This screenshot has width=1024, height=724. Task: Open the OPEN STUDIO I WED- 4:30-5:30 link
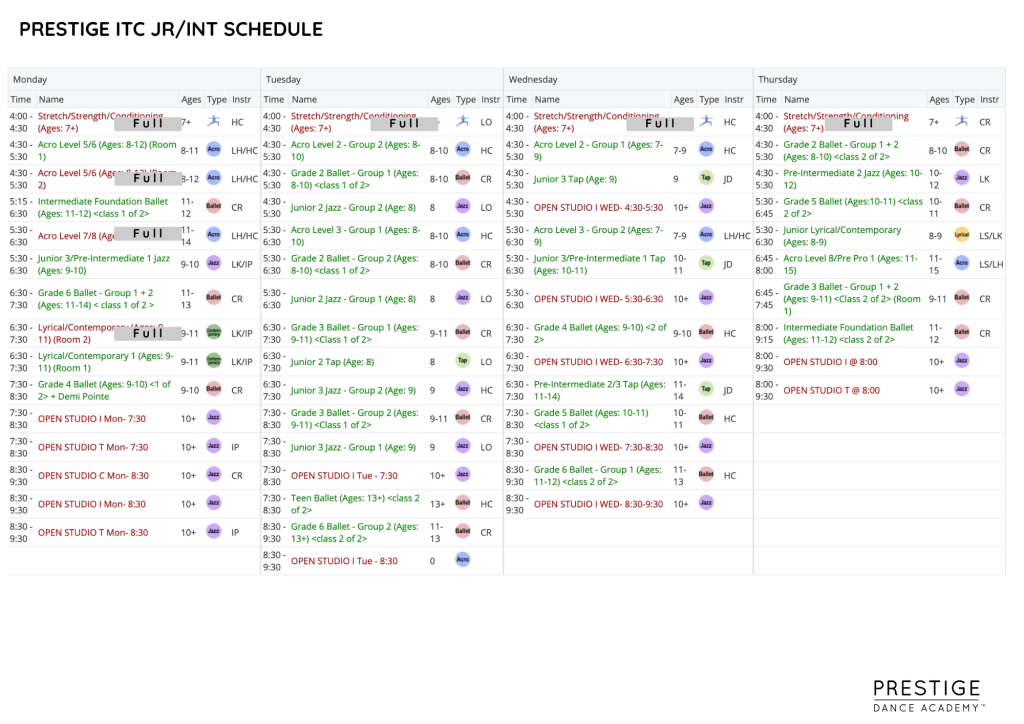[598, 207]
